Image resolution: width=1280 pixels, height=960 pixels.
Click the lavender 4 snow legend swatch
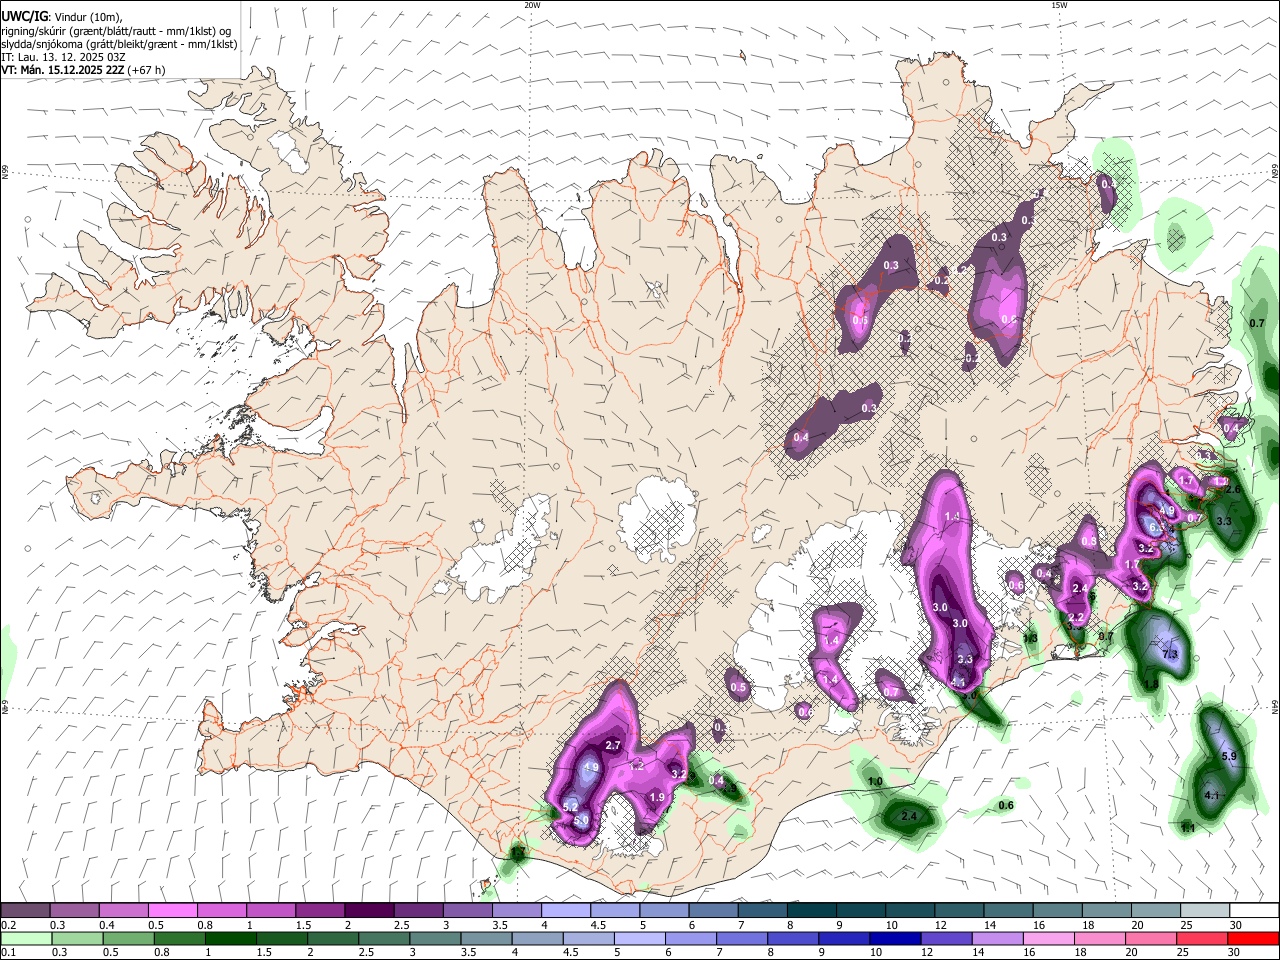pyautogui.click(x=566, y=910)
